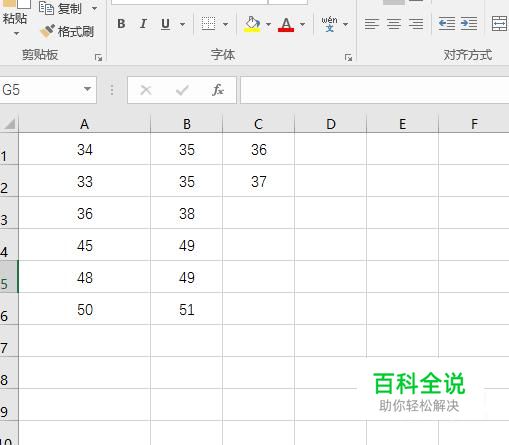
Task: Select cell A2 containing 33
Action: point(85,181)
